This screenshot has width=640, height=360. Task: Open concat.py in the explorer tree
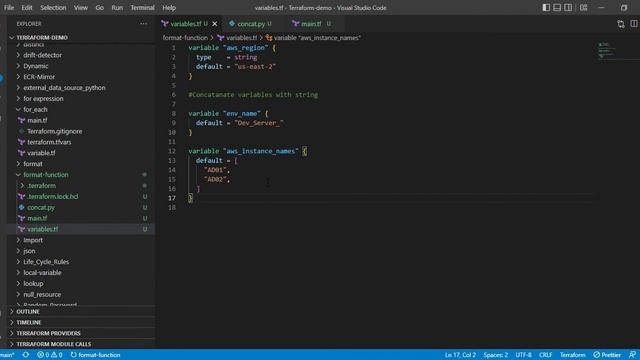(x=40, y=207)
